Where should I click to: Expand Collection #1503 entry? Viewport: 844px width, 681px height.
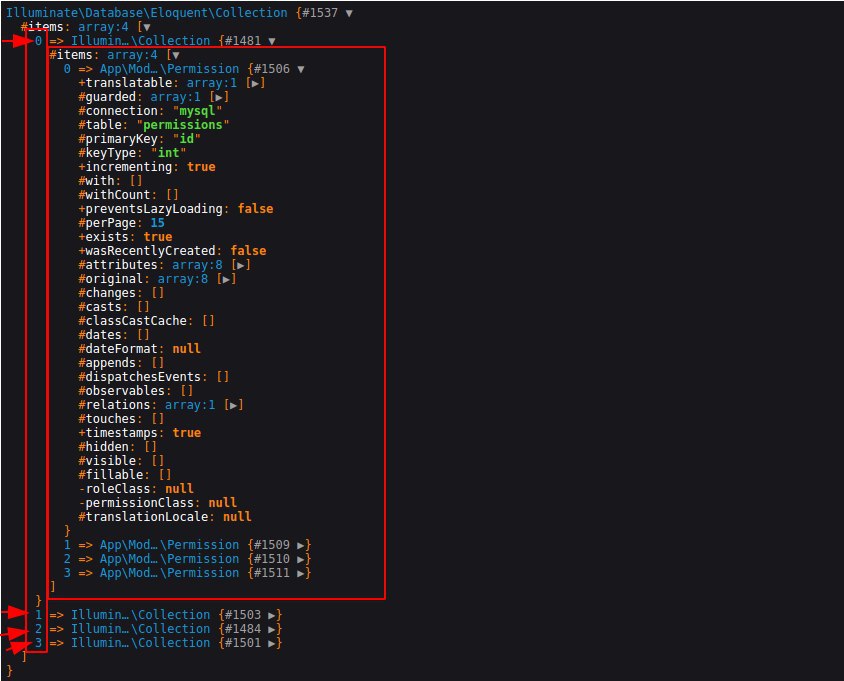click(272, 615)
